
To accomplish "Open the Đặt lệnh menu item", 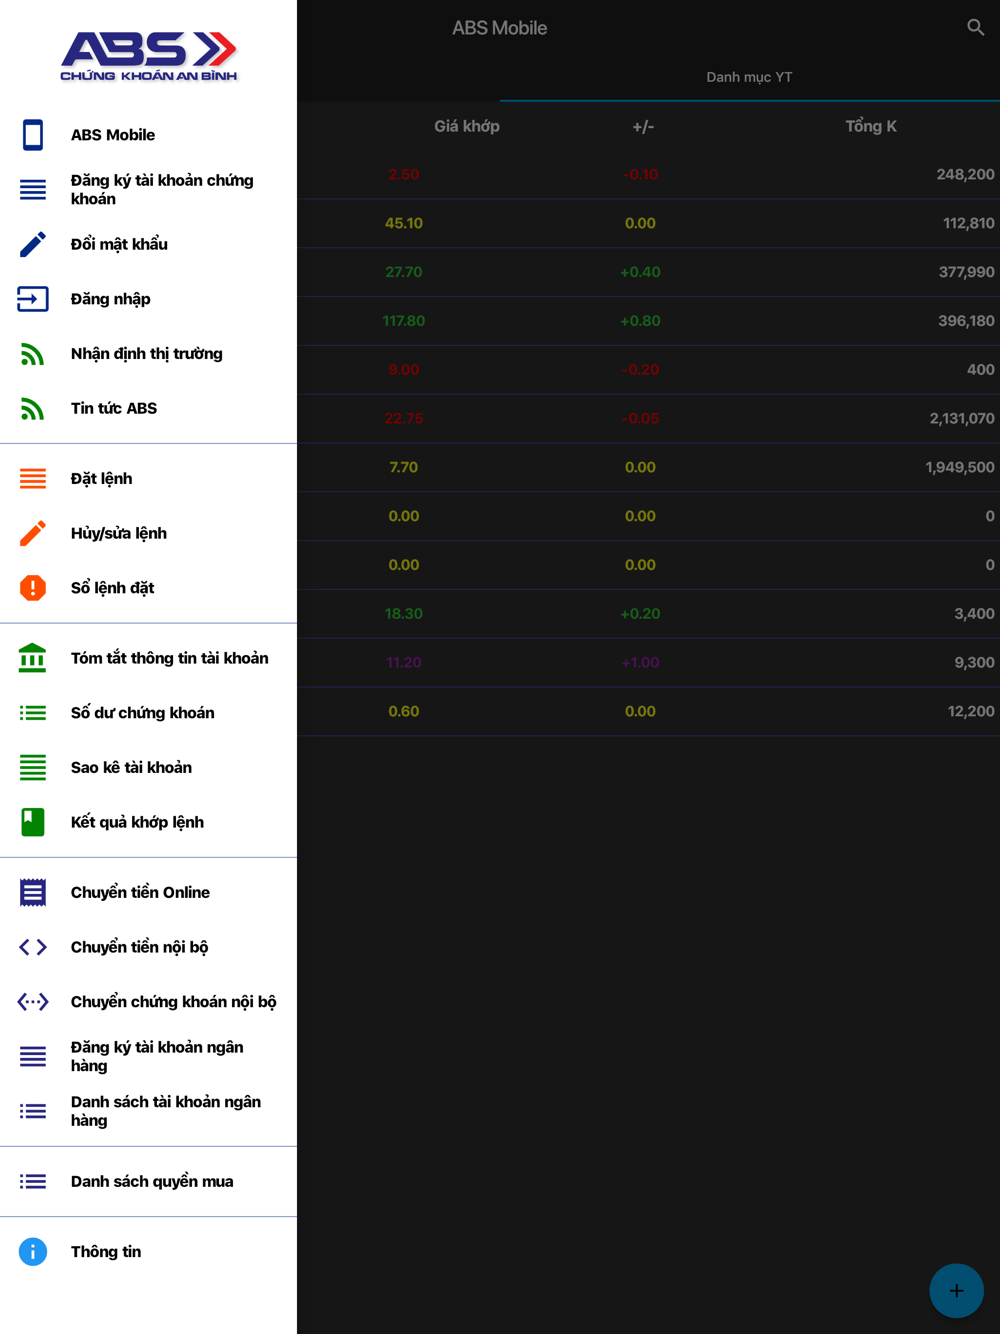I will tap(101, 479).
